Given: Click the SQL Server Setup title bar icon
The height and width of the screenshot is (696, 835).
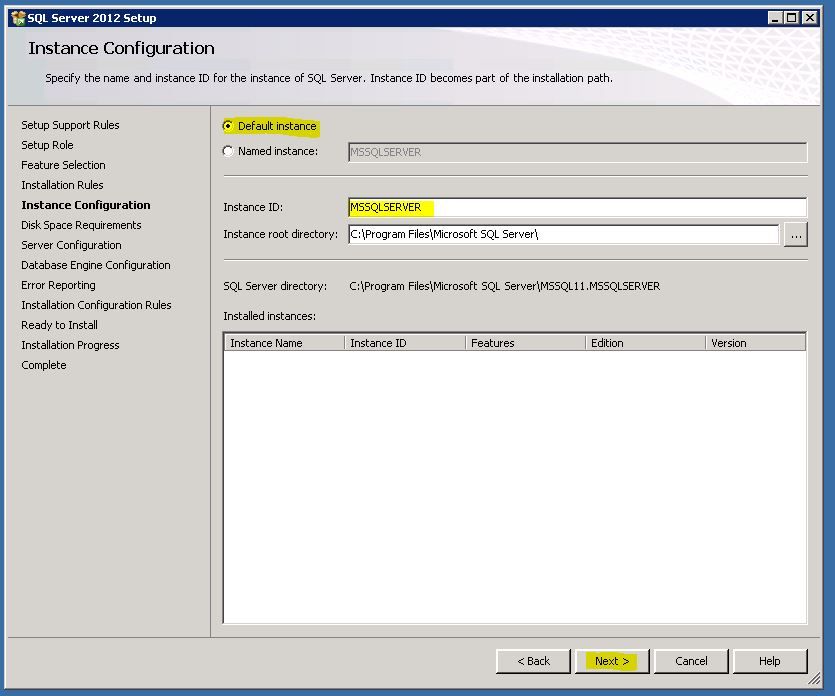Looking at the screenshot, I should click(x=18, y=18).
